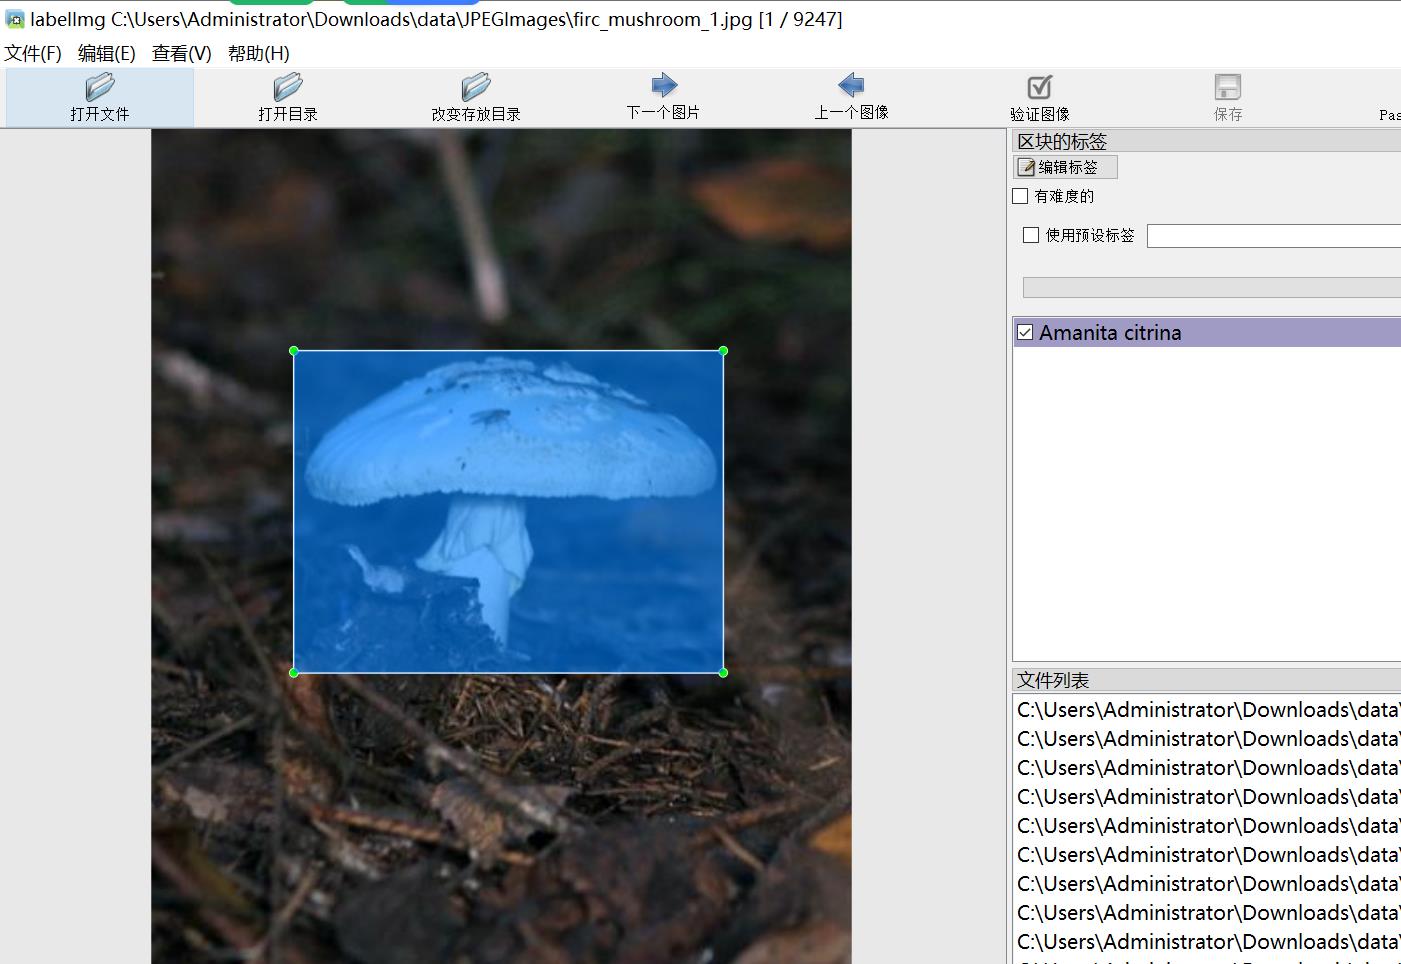The height and width of the screenshot is (964, 1401).
Task: Open the 帮助(H) menu
Action: point(259,53)
